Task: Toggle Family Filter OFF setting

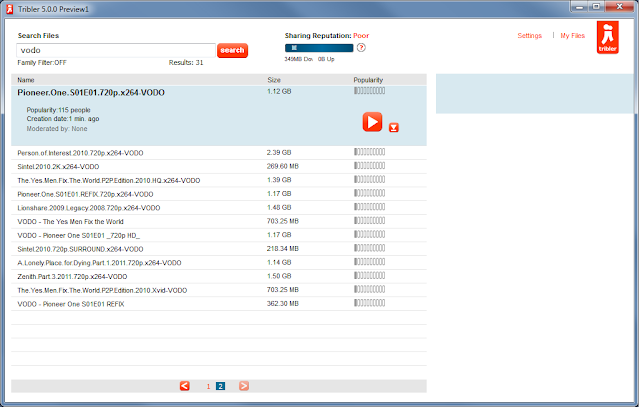Action: (x=42, y=62)
